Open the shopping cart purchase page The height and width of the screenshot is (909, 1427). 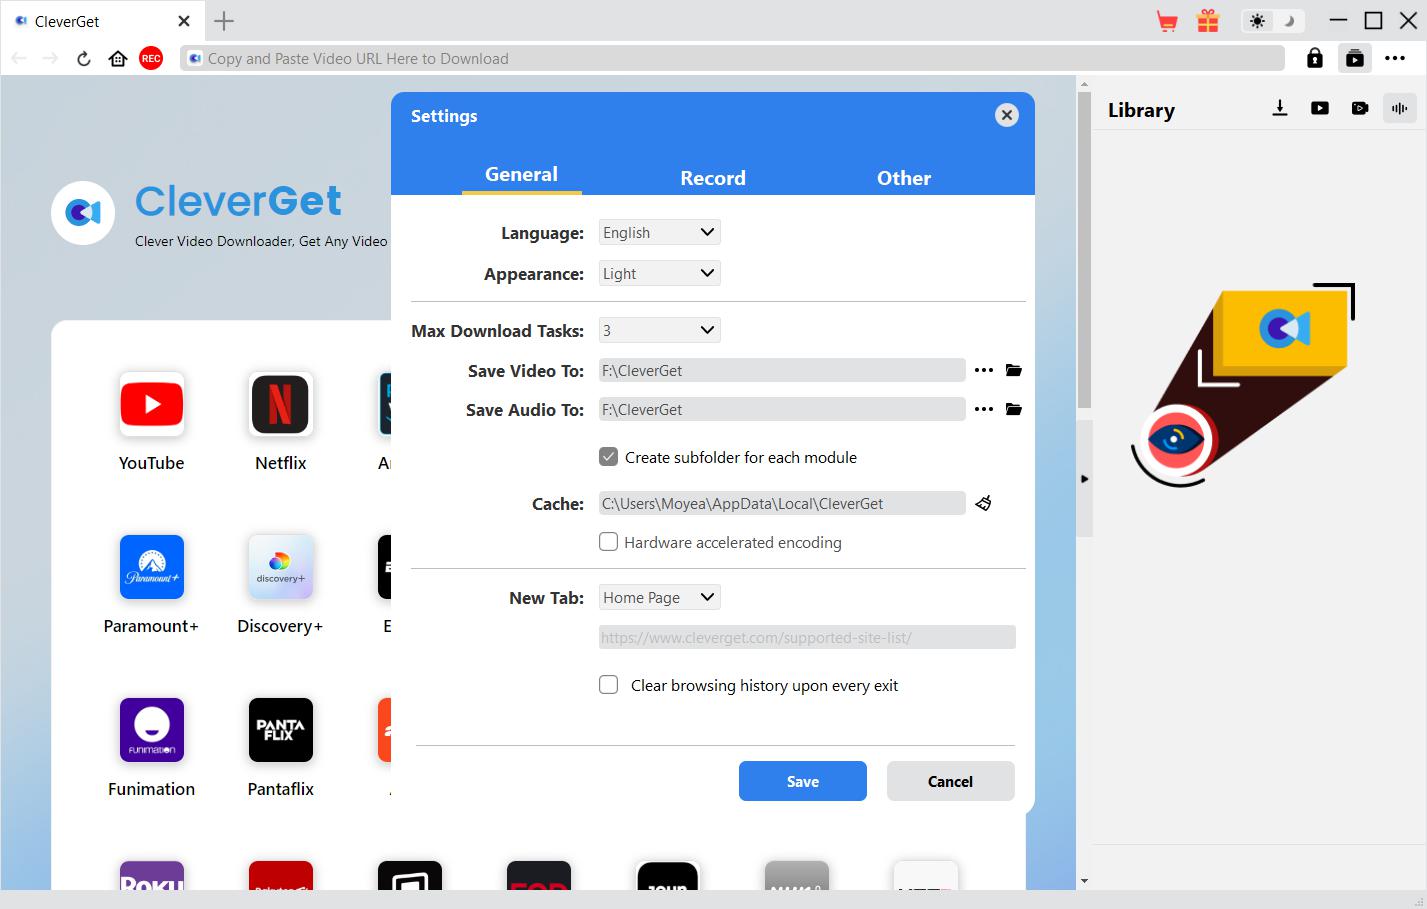coord(1167,20)
